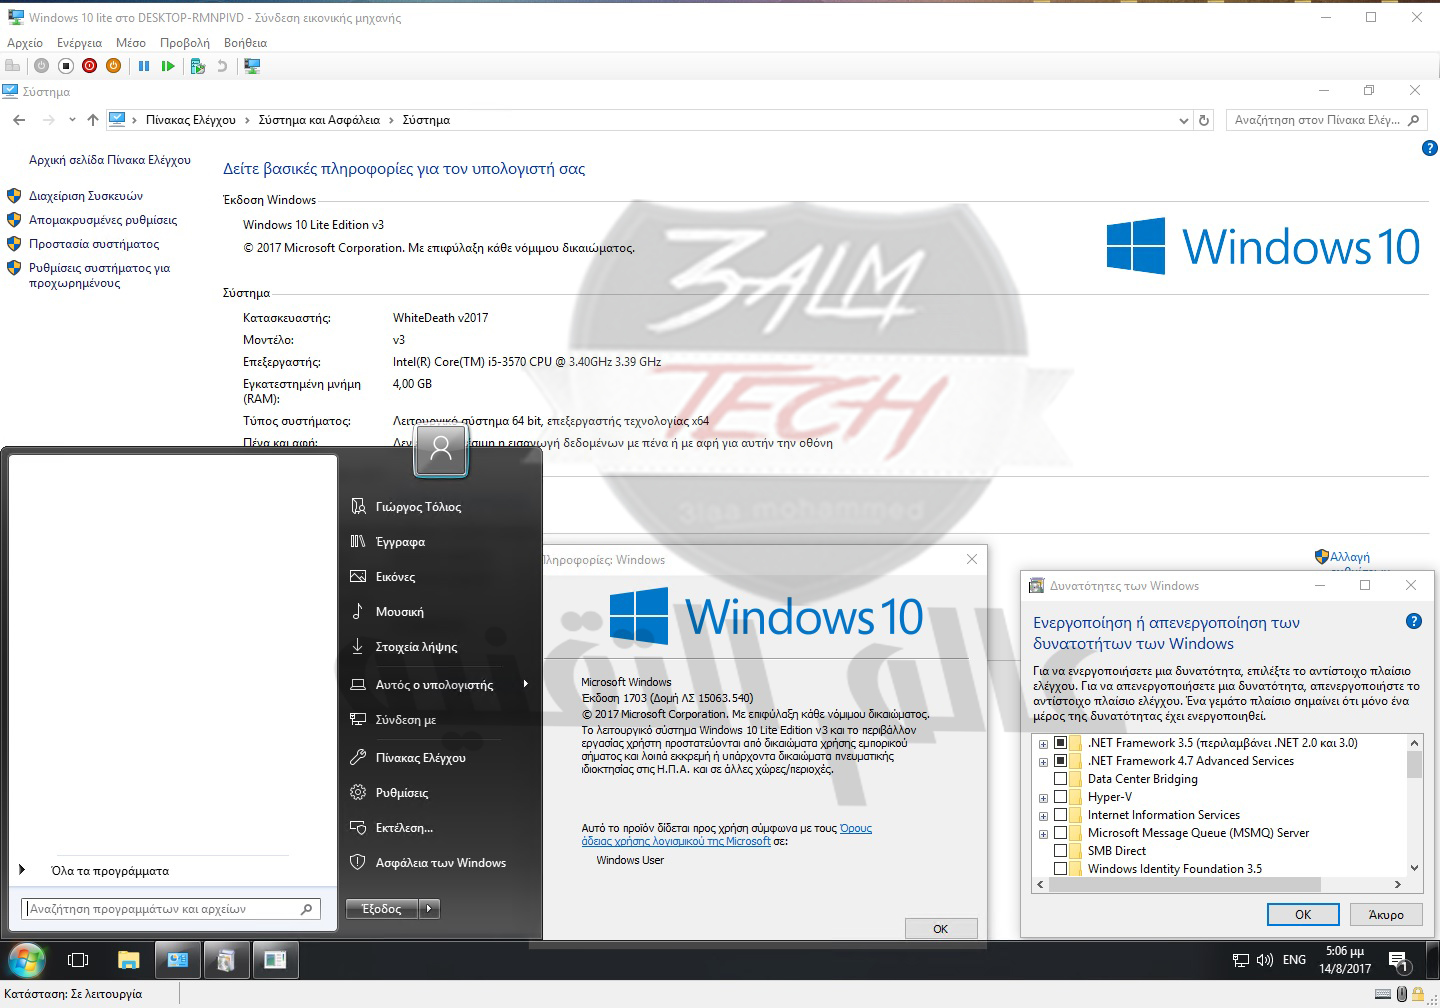Open the volume tray icon
1440x1008 pixels.
coord(1265,960)
